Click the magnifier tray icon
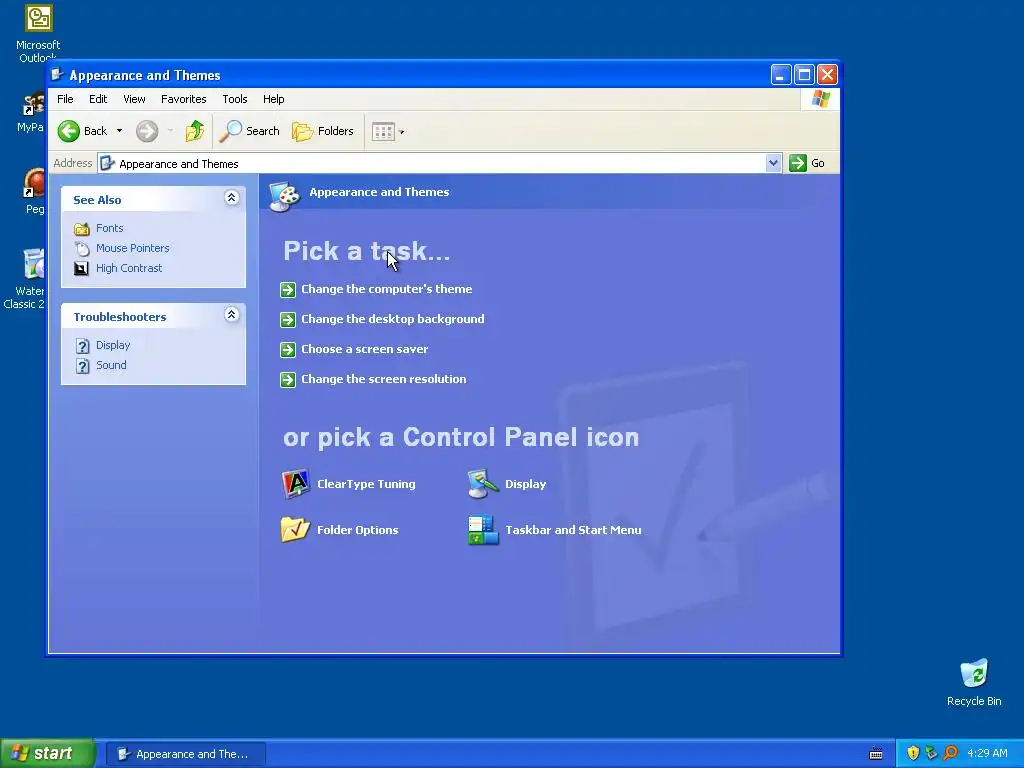Viewport: 1024px width, 768px height. (x=950, y=754)
